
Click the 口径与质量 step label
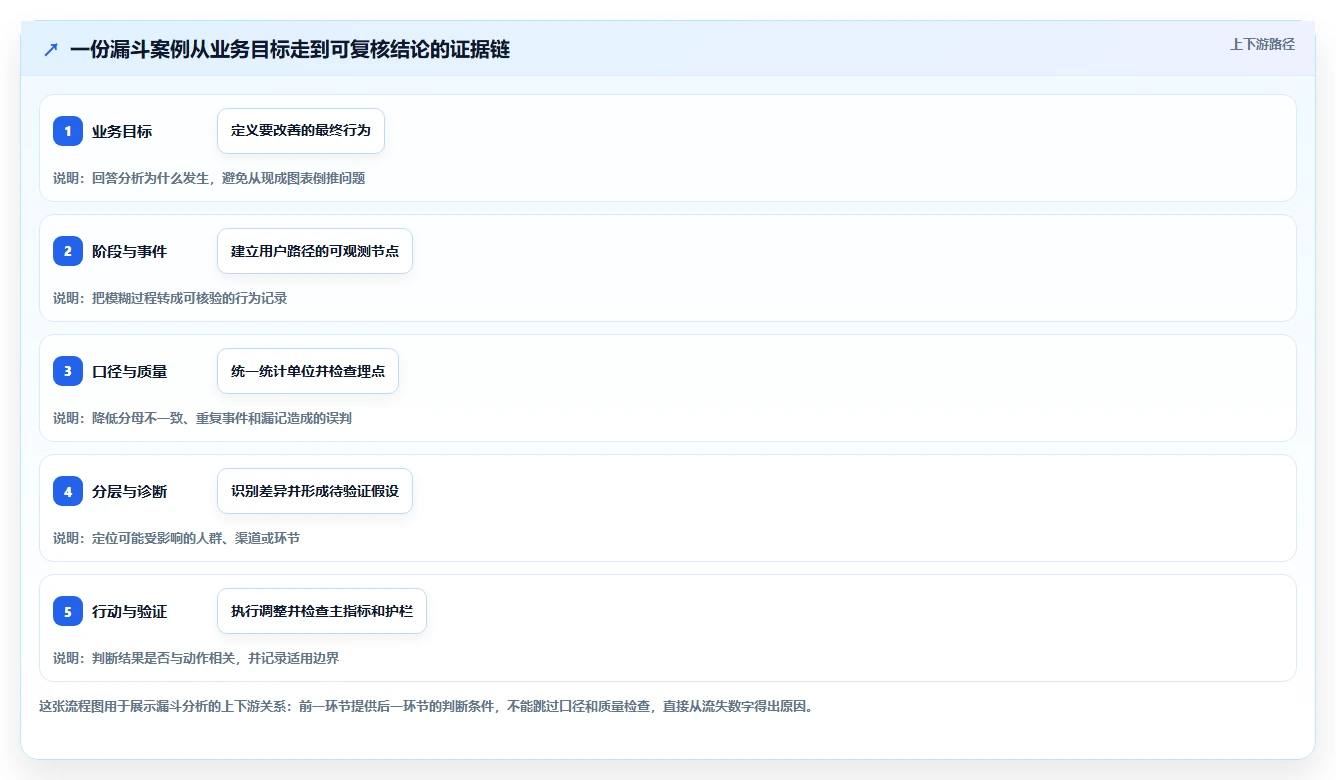[x=130, y=371]
